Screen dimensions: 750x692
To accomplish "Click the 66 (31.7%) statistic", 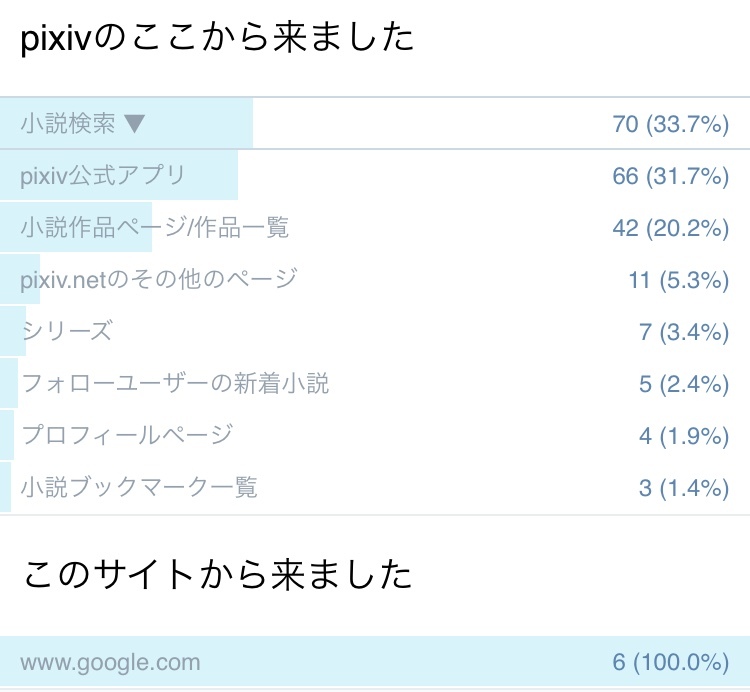I will tap(671, 176).
